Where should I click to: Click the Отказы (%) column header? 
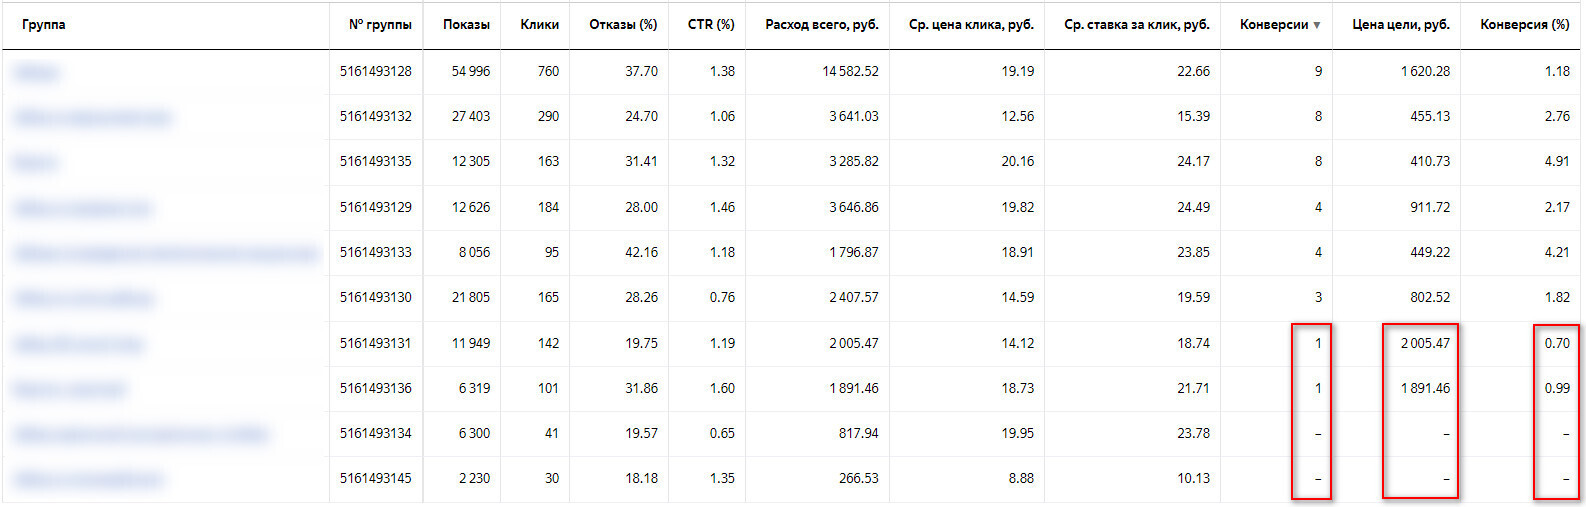623,24
